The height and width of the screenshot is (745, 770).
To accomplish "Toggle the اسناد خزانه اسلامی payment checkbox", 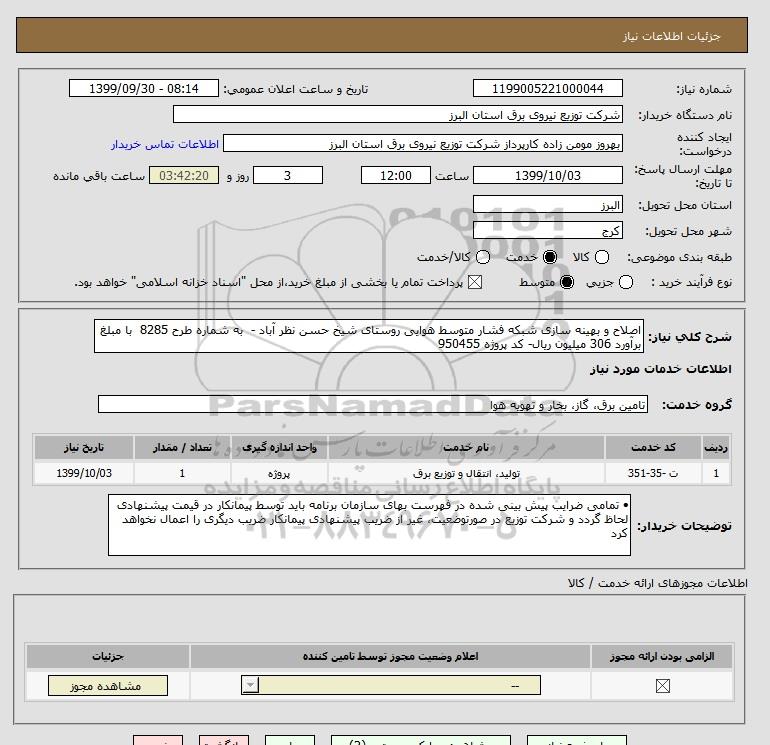I will 475,282.
